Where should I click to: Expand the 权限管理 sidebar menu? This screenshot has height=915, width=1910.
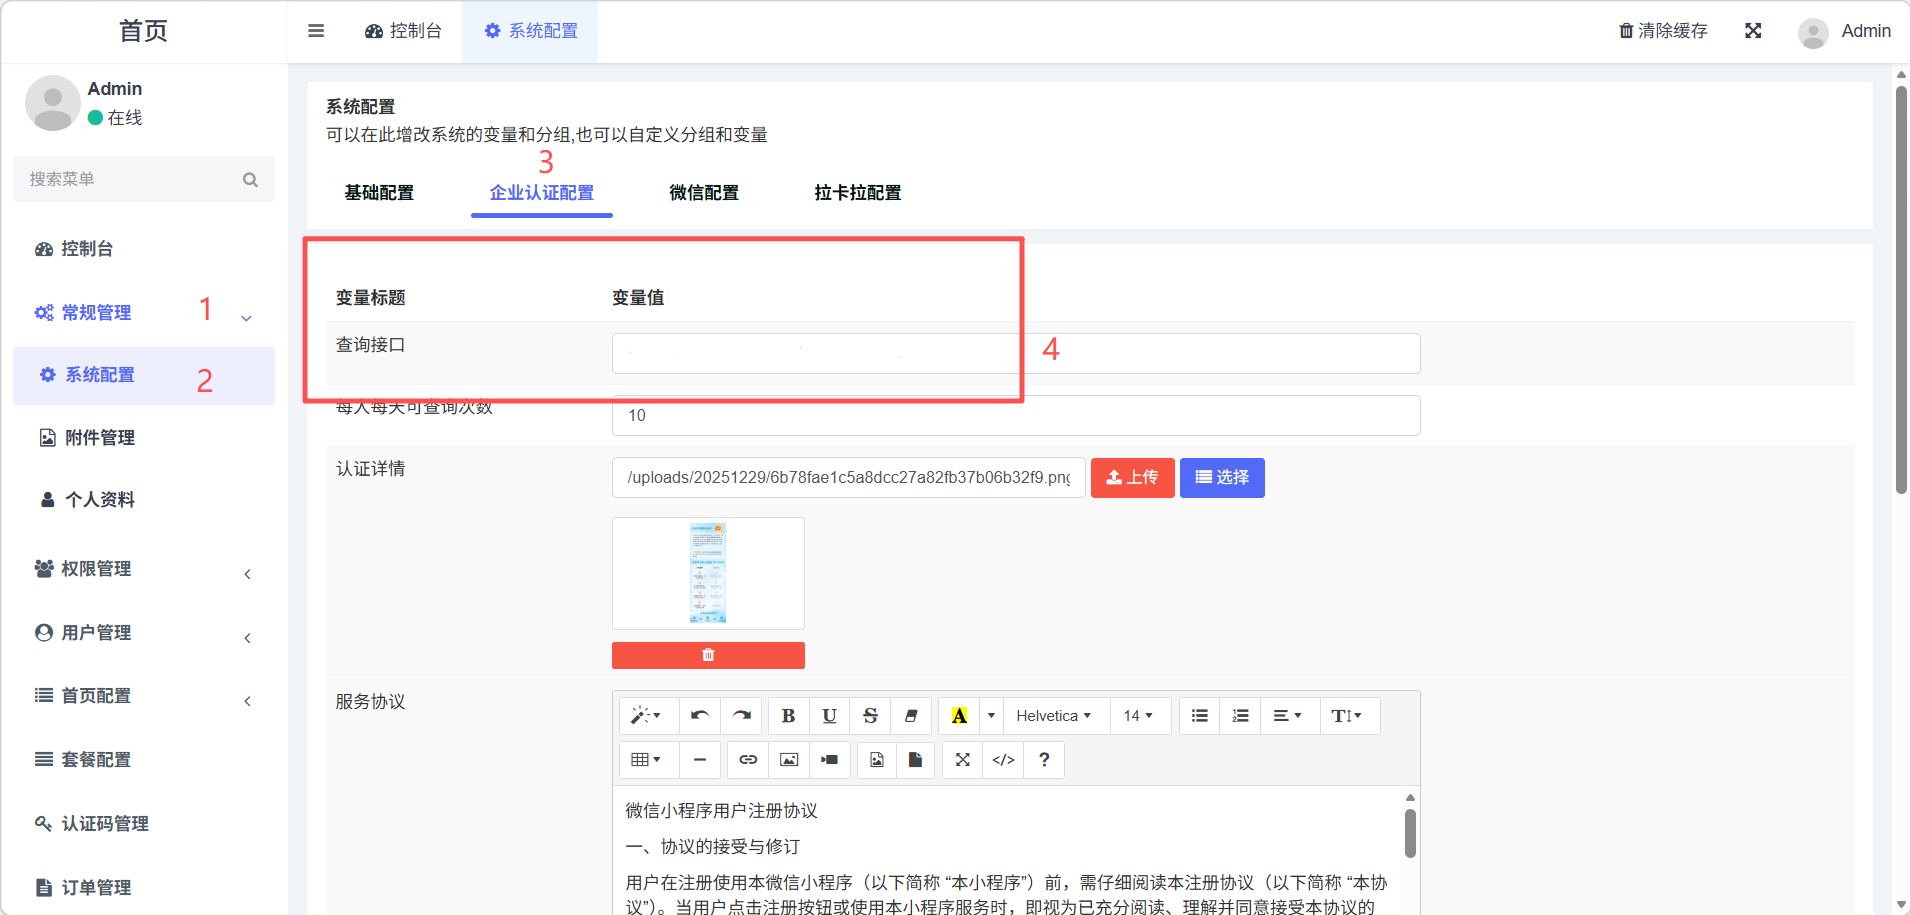(x=143, y=569)
